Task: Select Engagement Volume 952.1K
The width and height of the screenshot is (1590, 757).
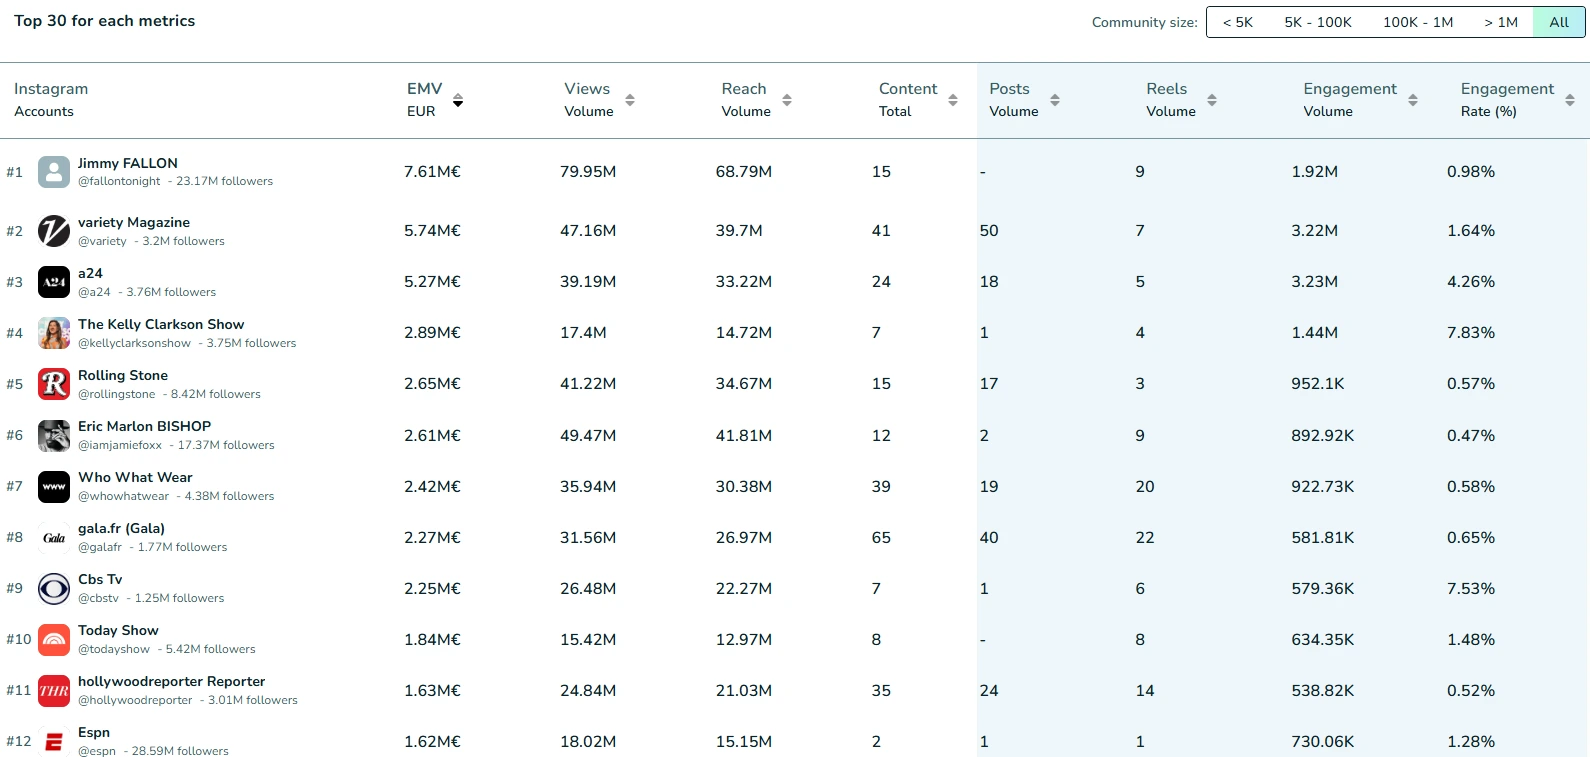Action: 1318,384
